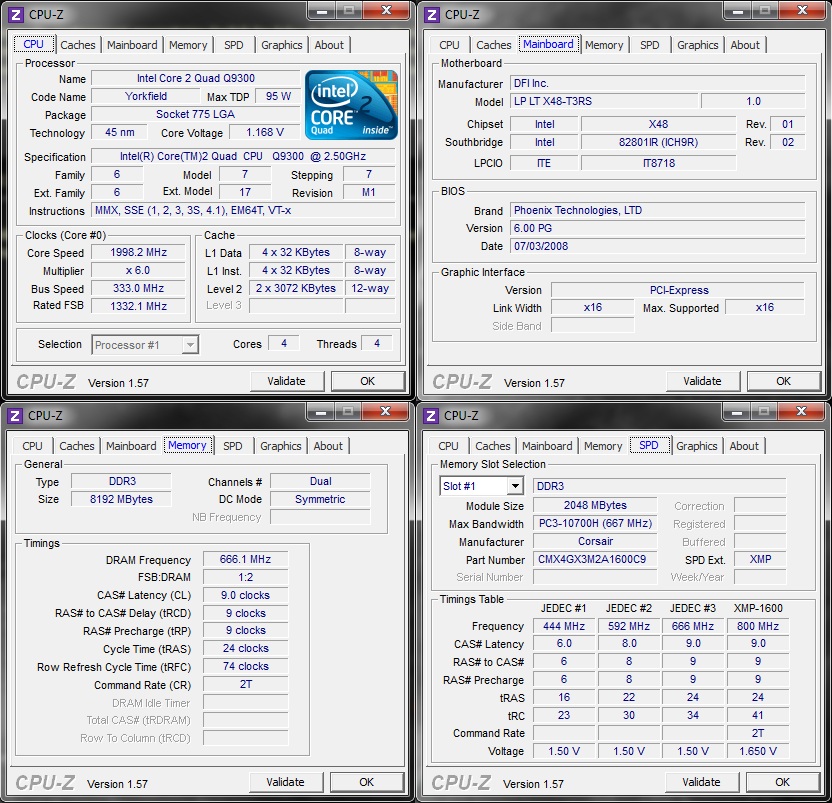Click the SPD Ext. value 'XMP'
Screen dimensions: 832x803
[760, 559]
